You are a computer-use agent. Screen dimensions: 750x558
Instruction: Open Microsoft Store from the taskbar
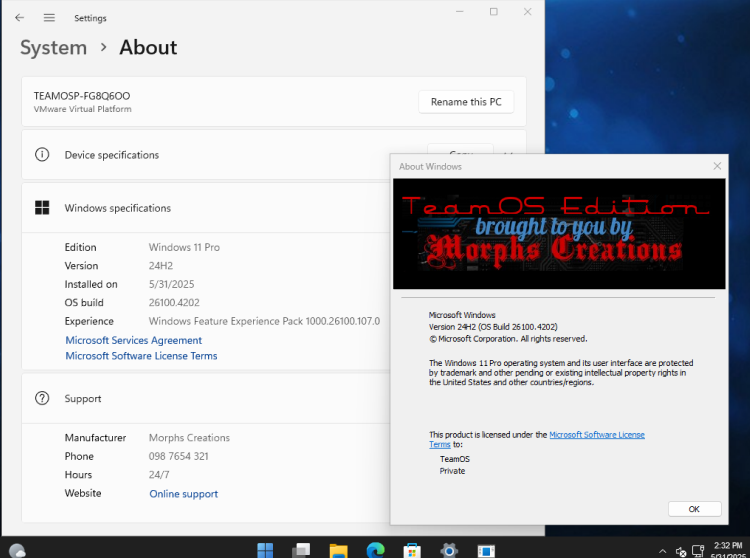(x=412, y=550)
